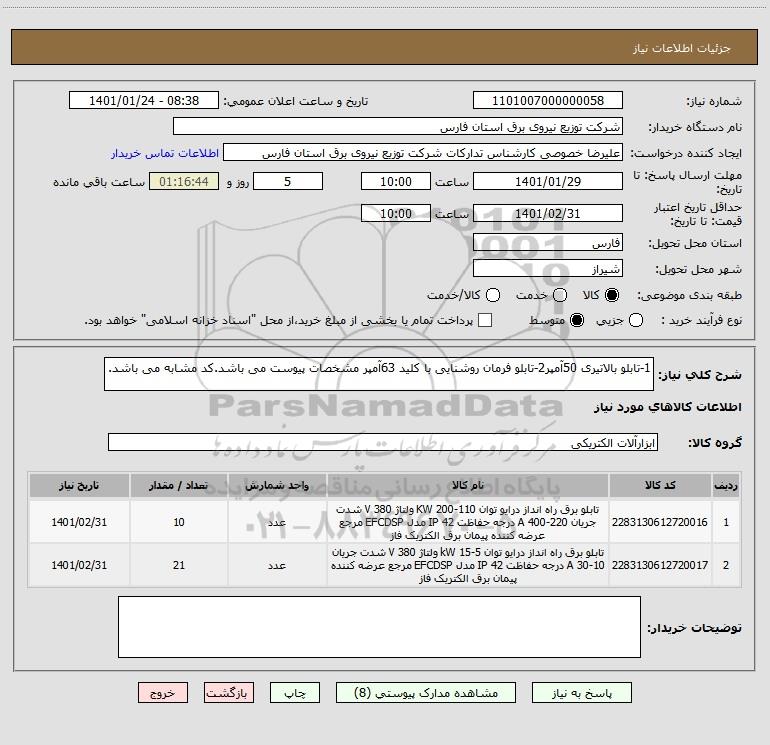Click the delivery city field شیراز
770x745 pixels.
point(548,268)
